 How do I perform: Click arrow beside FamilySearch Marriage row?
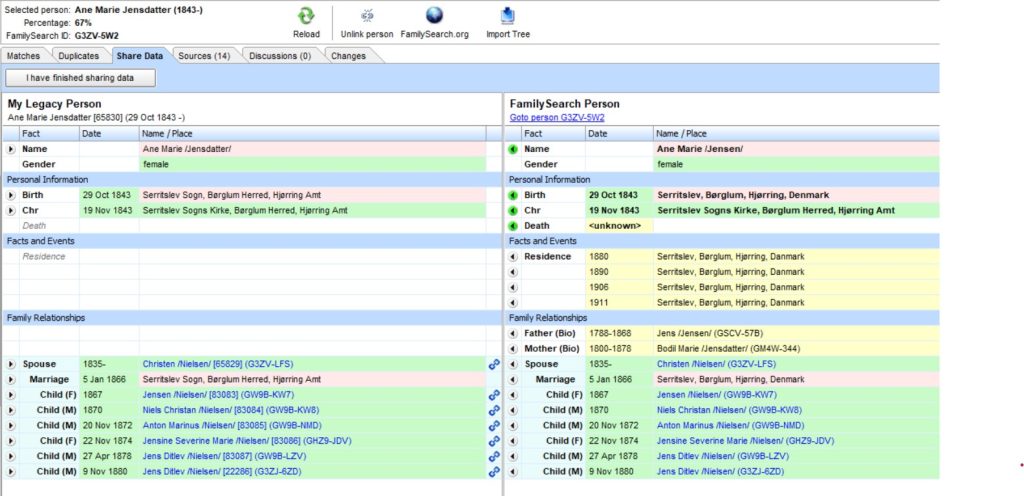513,380
